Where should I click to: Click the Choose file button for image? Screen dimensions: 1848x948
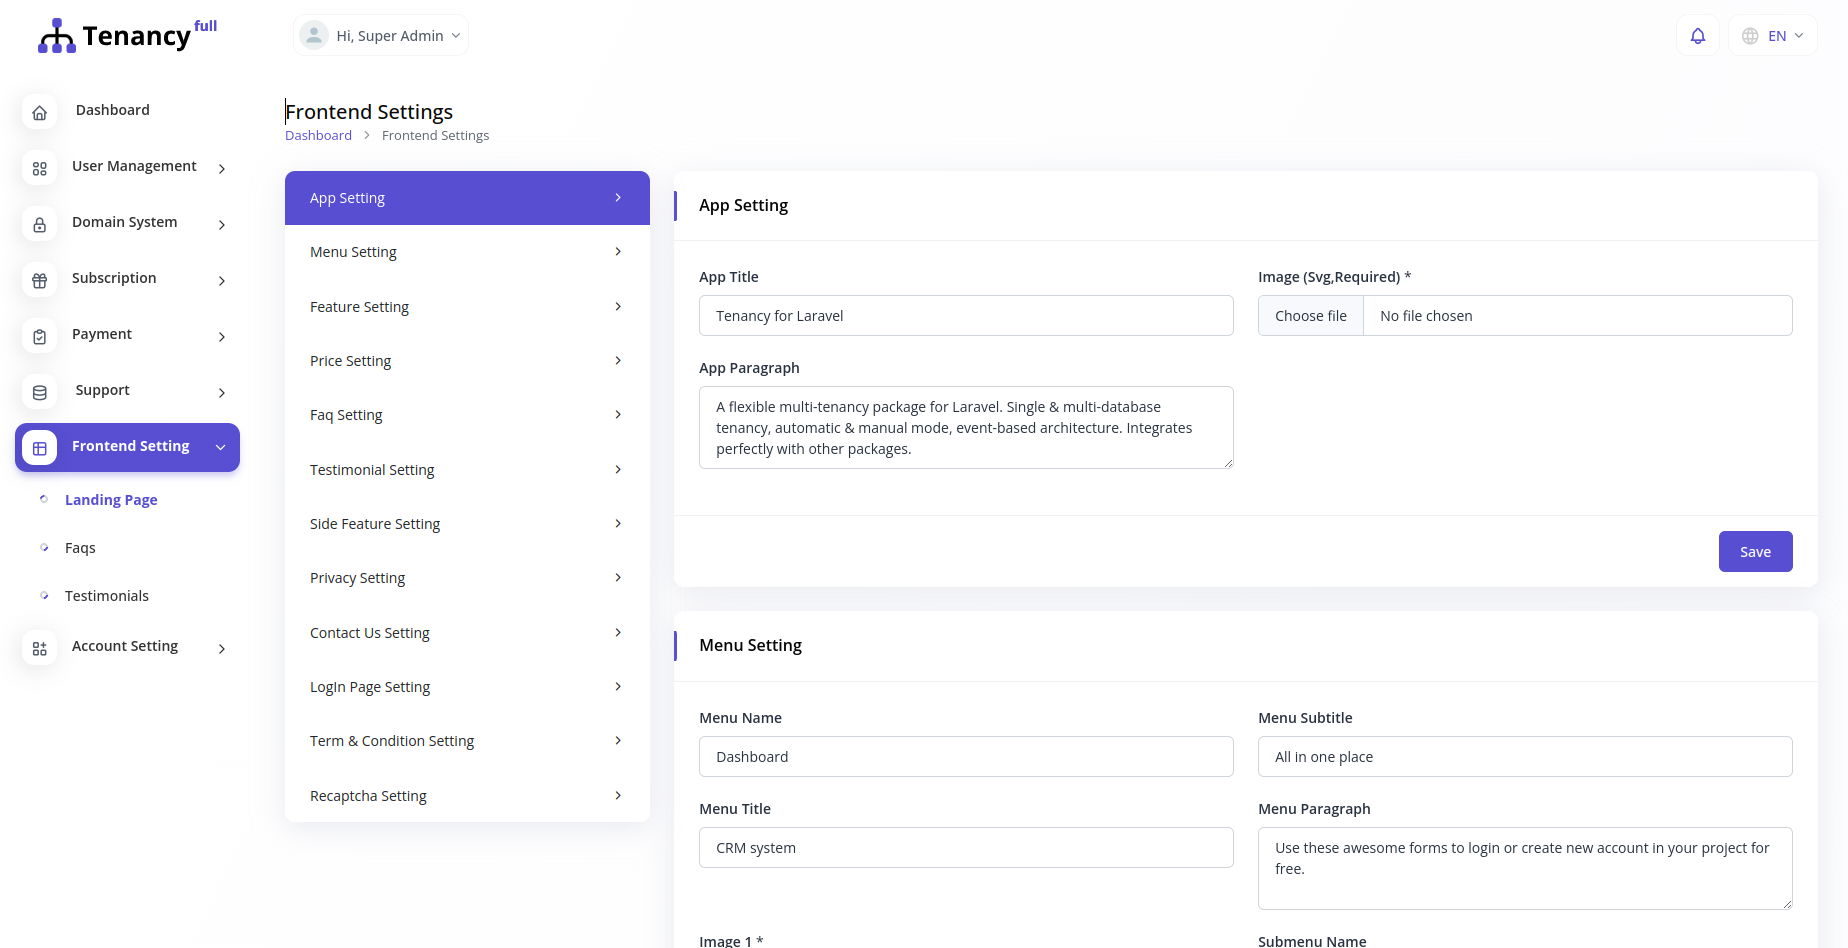1310,316
